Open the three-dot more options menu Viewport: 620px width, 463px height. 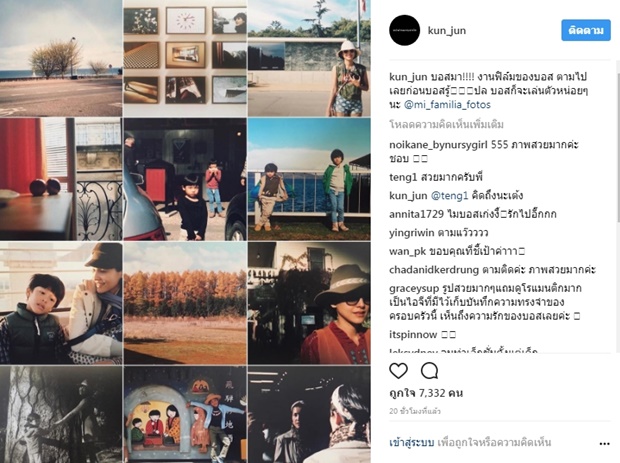tap(604, 444)
